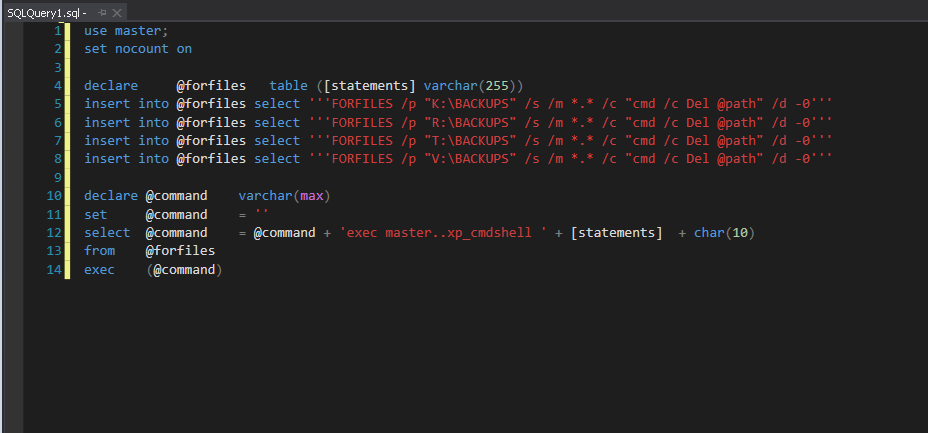Viewport: 928px width, 433px height.
Task: Click 'insert into' on line 5
Action: [126, 104]
